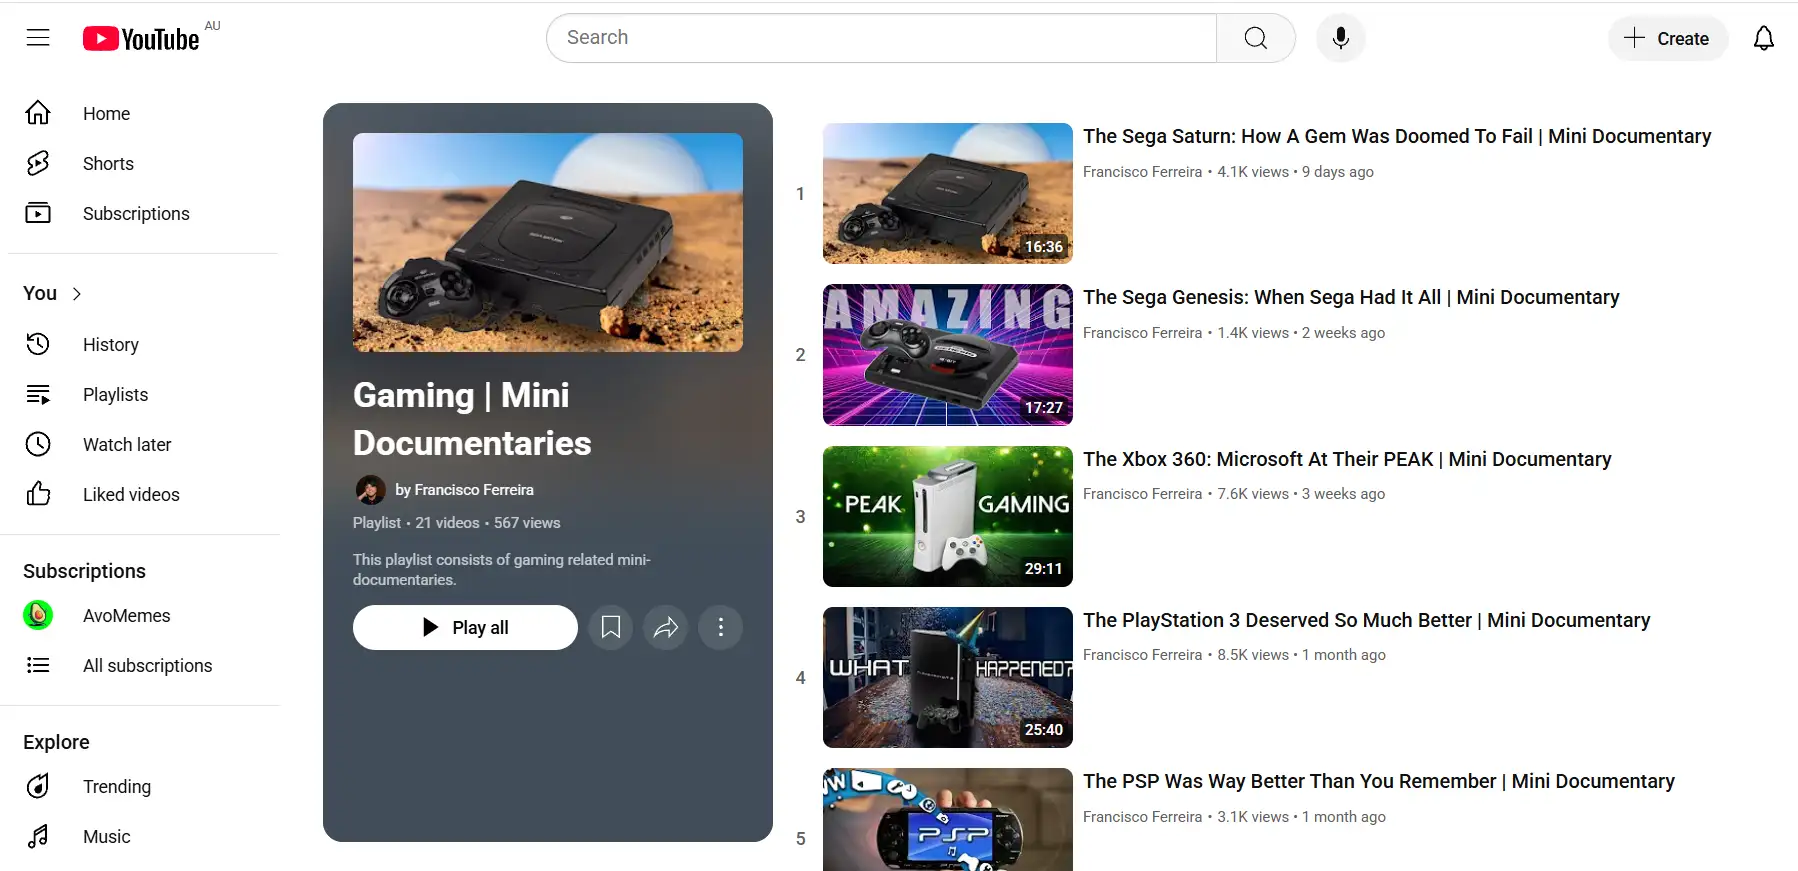
Task: Open playlist three-dot more menu
Action: (x=721, y=627)
